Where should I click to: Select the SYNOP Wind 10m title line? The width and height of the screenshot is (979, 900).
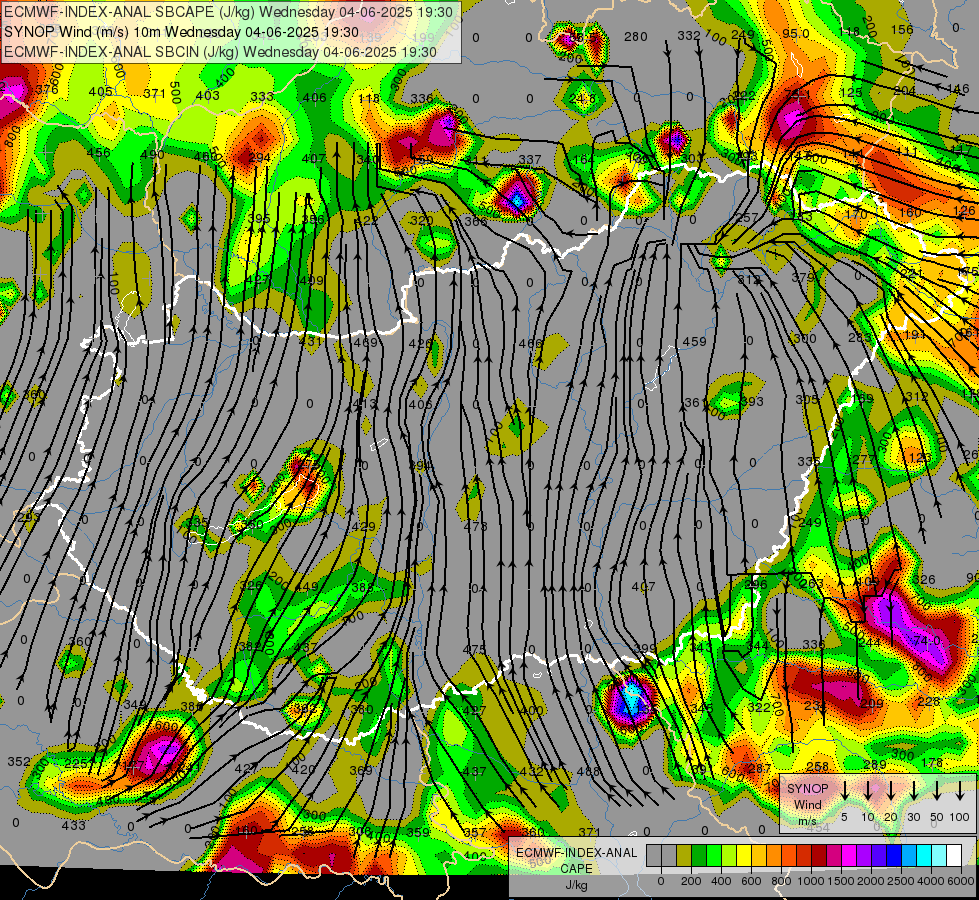click(182, 32)
